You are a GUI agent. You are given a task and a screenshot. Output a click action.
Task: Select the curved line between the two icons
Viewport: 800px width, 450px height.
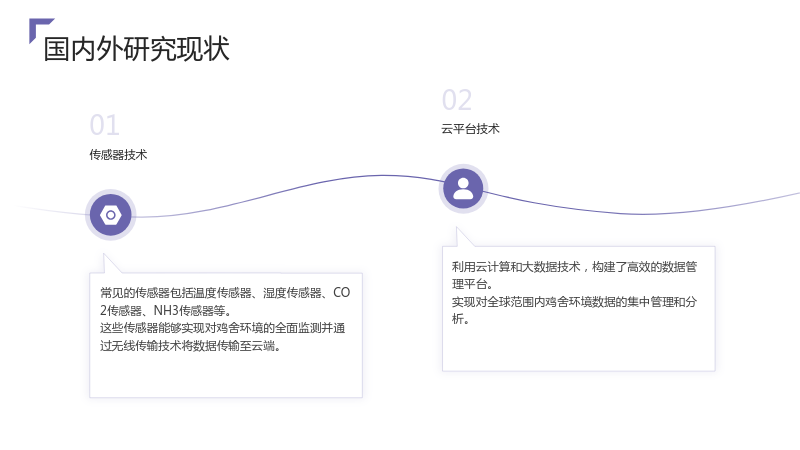(x=287, y=195)
